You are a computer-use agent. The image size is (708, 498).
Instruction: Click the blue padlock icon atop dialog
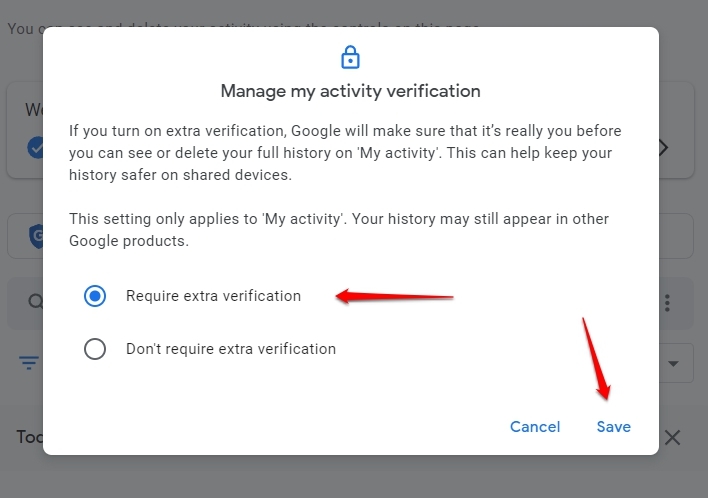point(350,57)
